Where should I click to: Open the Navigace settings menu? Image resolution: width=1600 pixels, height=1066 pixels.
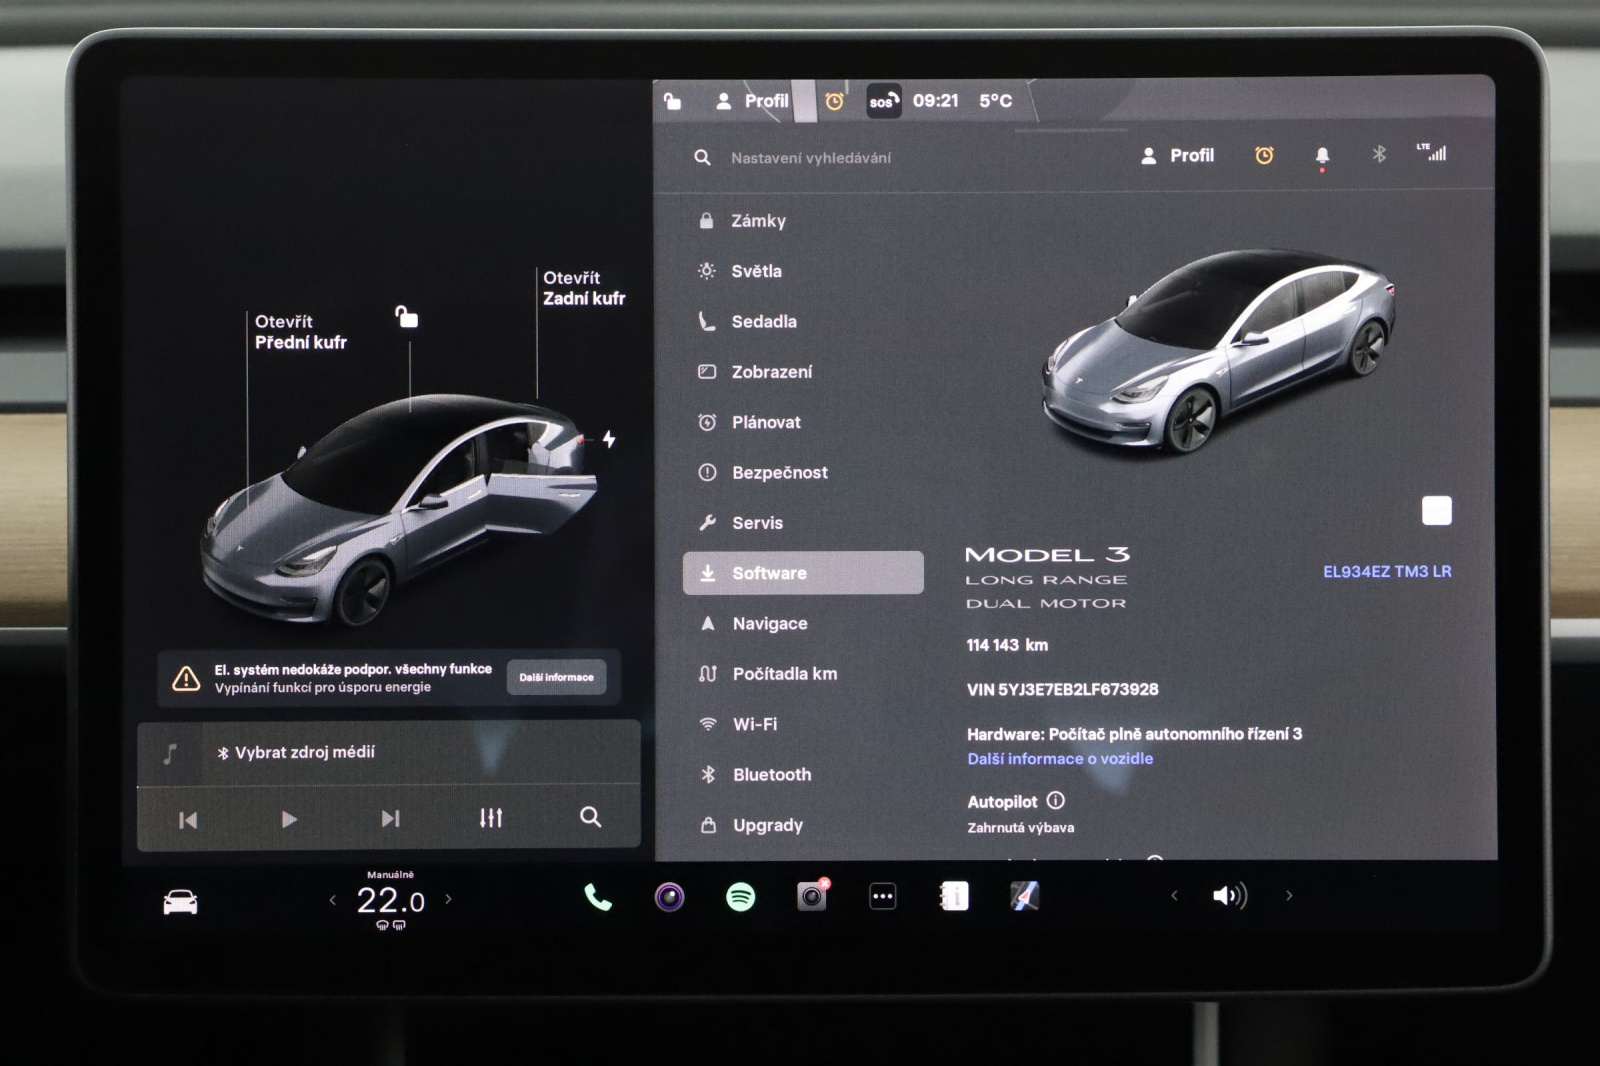tap(769, 624)
